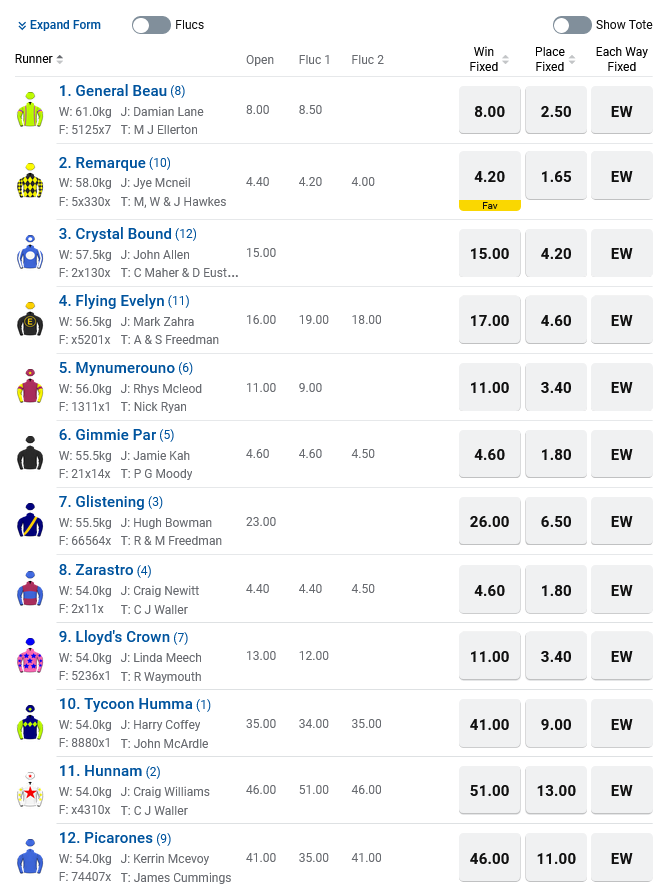Image resolution: width=668 pixels, height=889 pixels.
Task: Sort by Place Fixed column arrows
Action: tap(573, 60)
